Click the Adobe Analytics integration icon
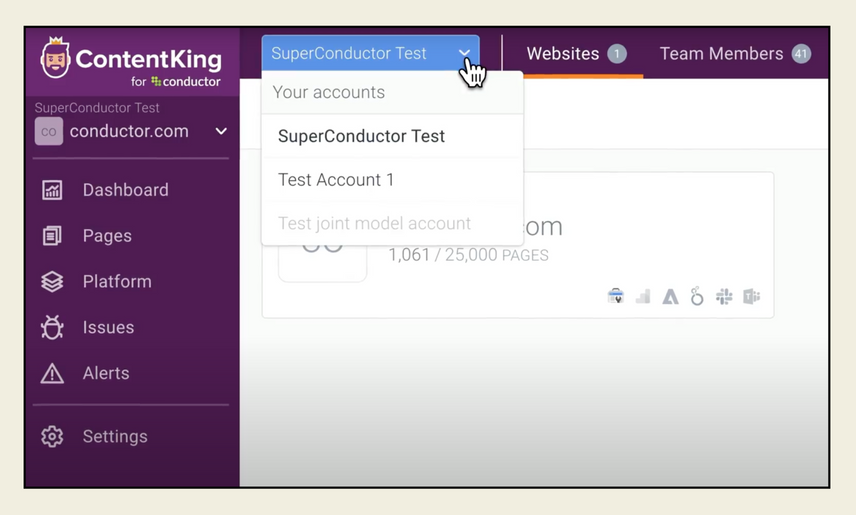This screenshot has width=856, height=515. coord(670,297)
